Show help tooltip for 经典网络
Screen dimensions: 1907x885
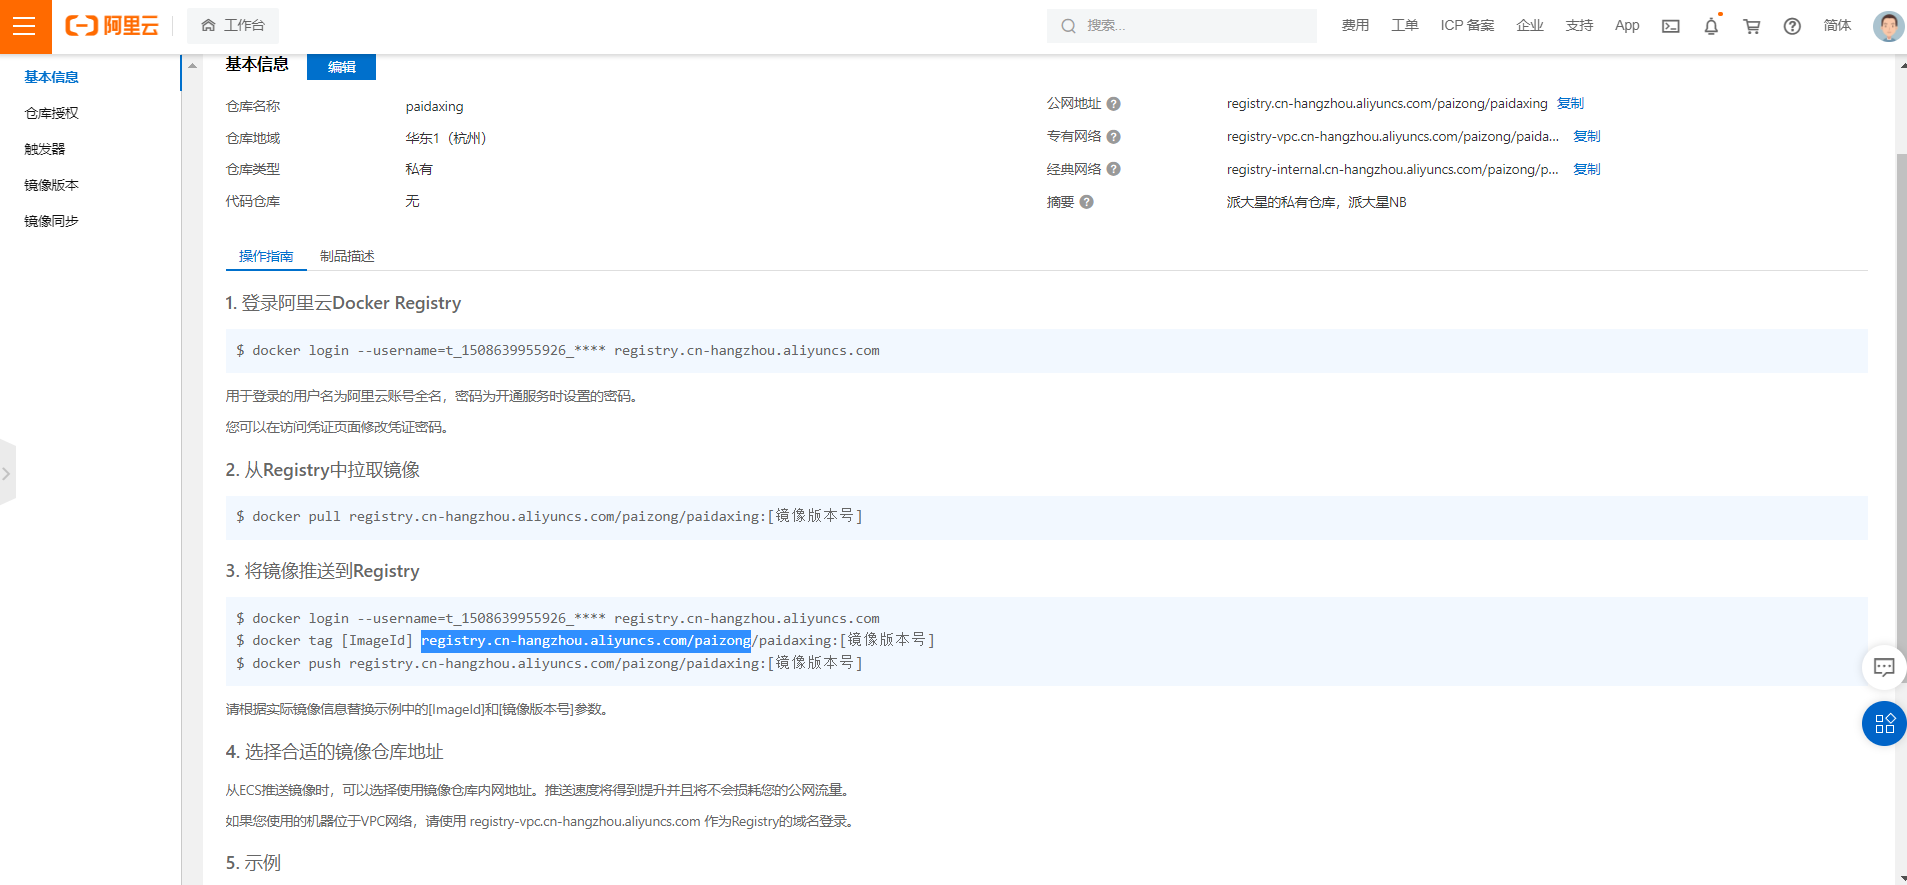(x=1114, y=170)
